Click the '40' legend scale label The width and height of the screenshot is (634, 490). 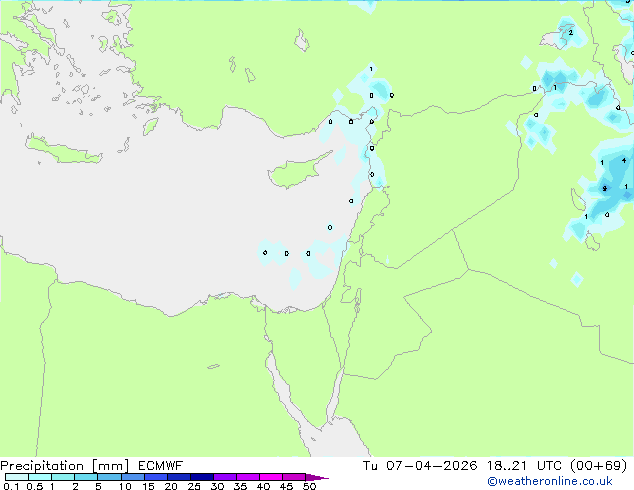(x=264, y=486)
